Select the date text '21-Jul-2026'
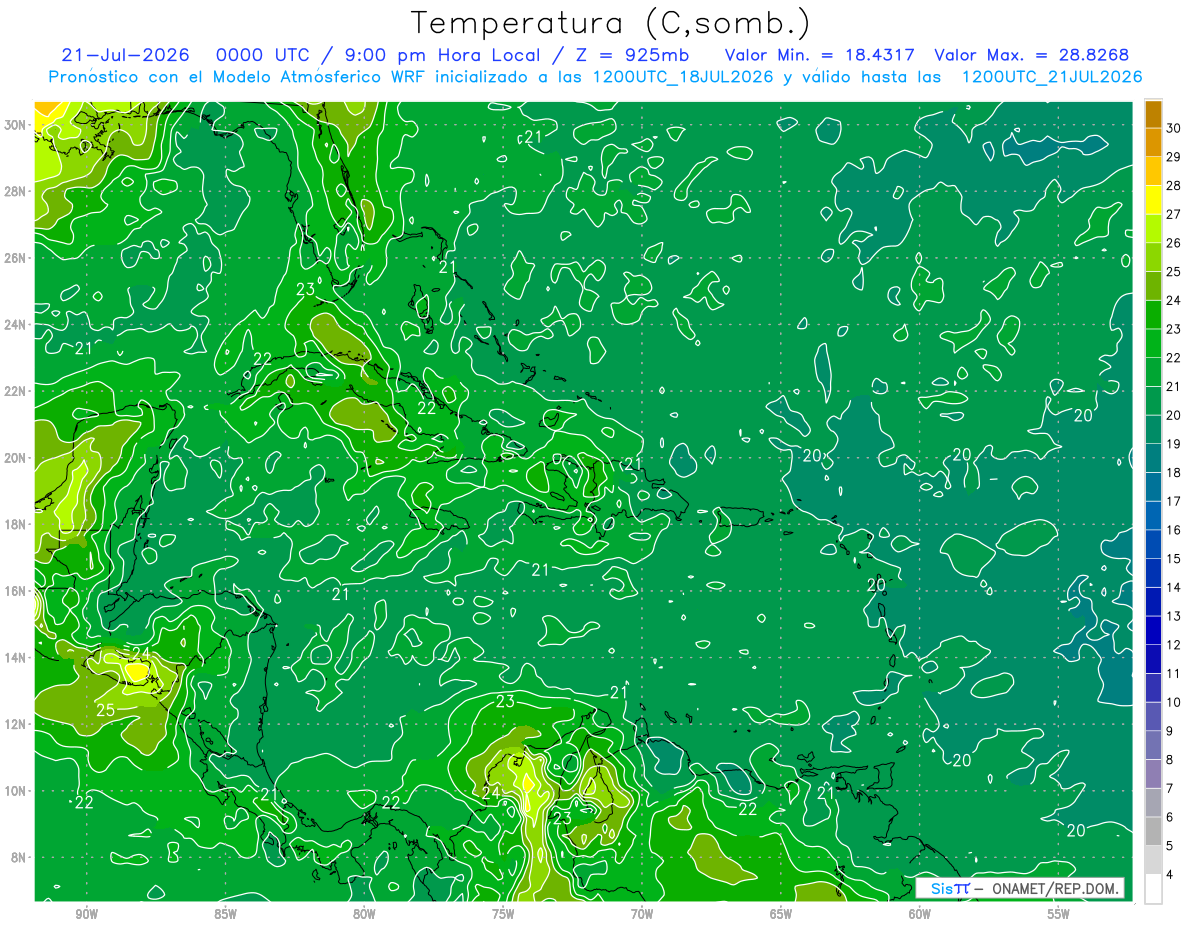Screen dimensions: 1200x927 pyautogui.click(x=124, y=55)
